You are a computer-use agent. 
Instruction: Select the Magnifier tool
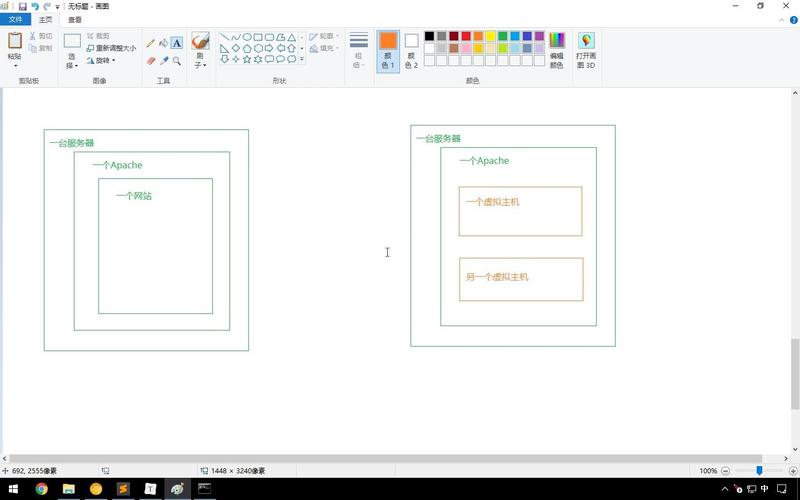coord(177,60)
